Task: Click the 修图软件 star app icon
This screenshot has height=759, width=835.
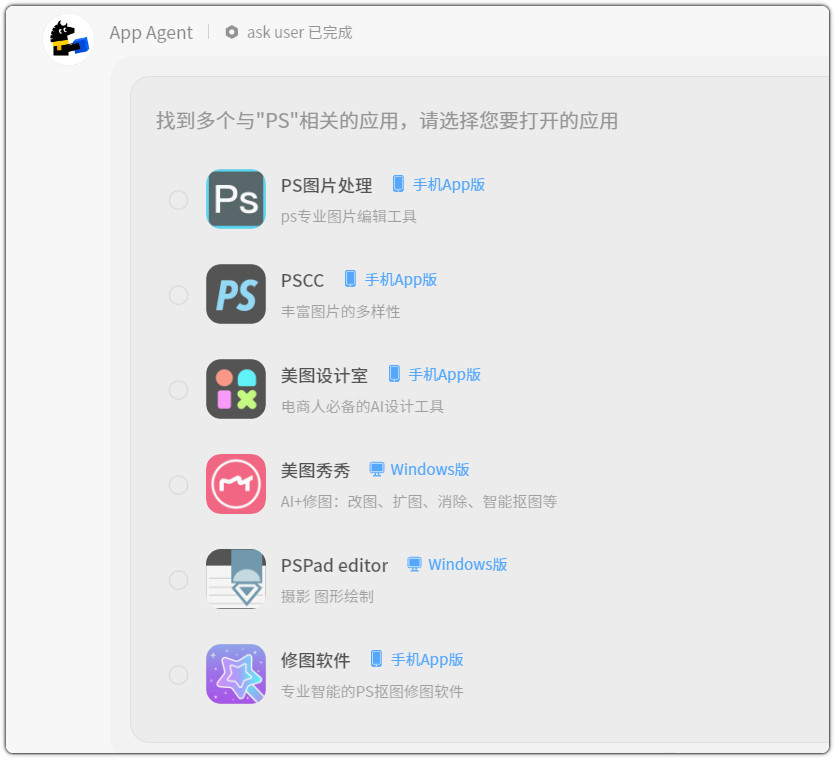Action: pyautogui.click(x=236, y=674)
